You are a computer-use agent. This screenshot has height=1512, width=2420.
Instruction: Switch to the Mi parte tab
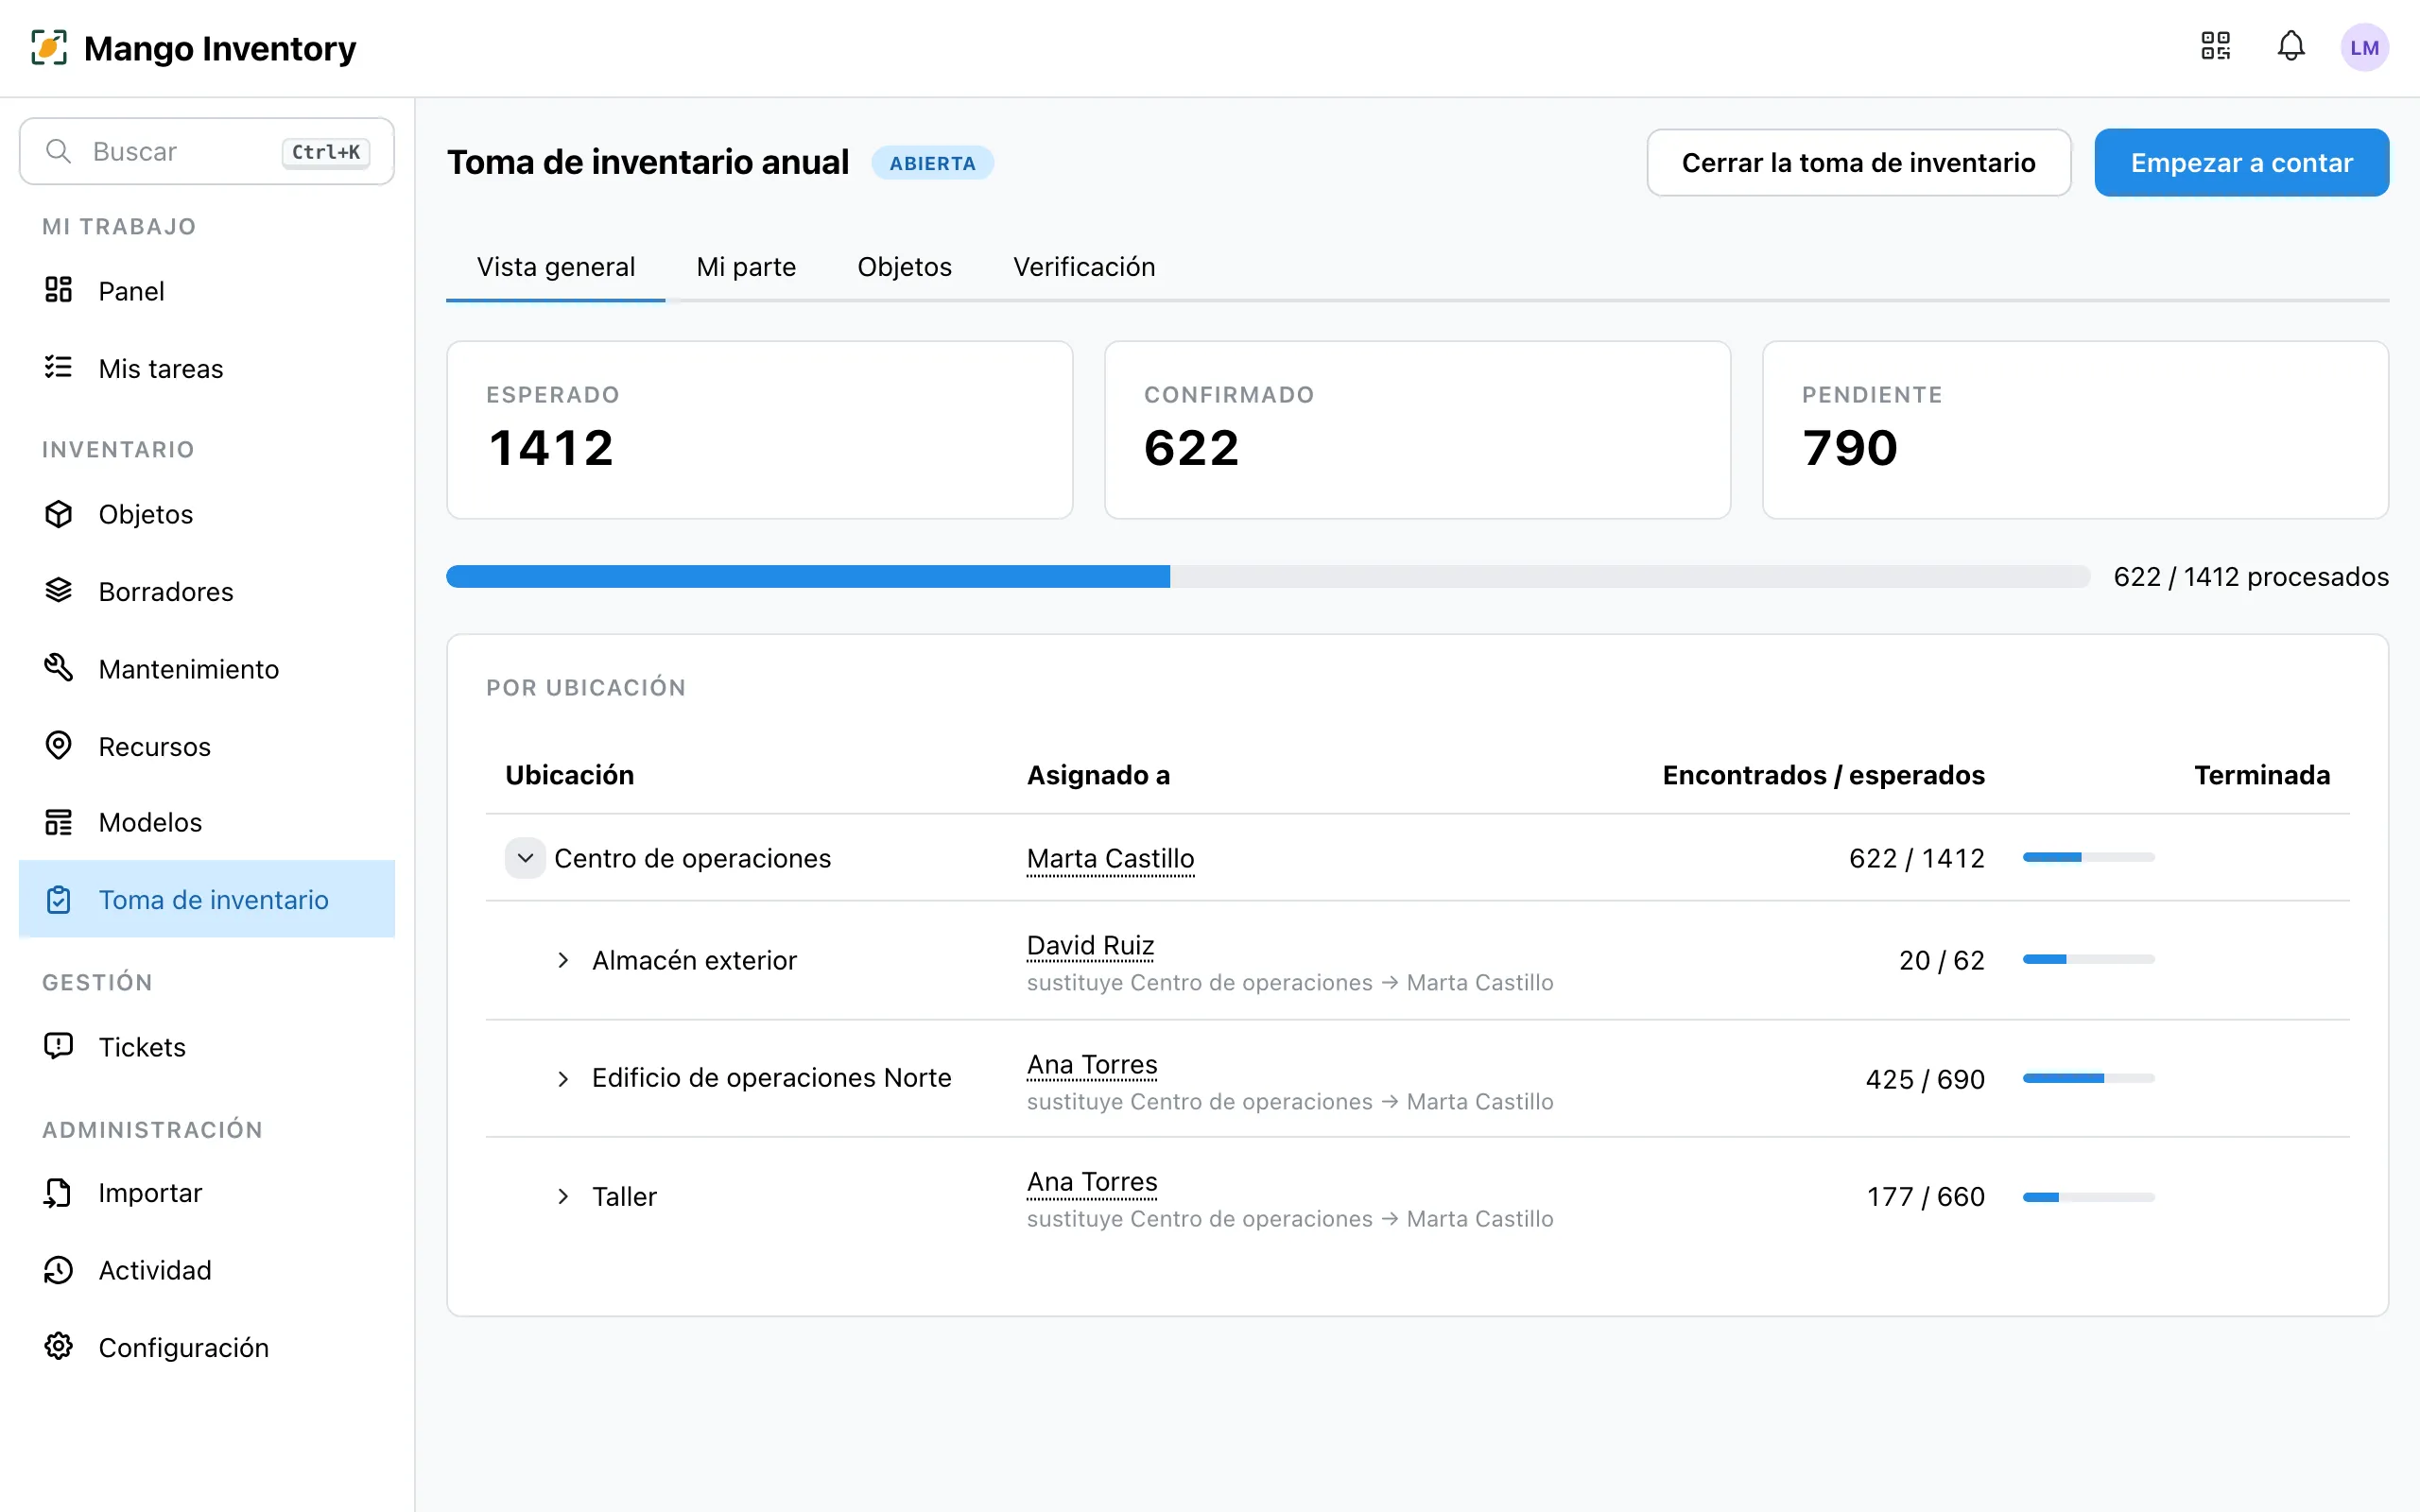[x=746, y=267]
